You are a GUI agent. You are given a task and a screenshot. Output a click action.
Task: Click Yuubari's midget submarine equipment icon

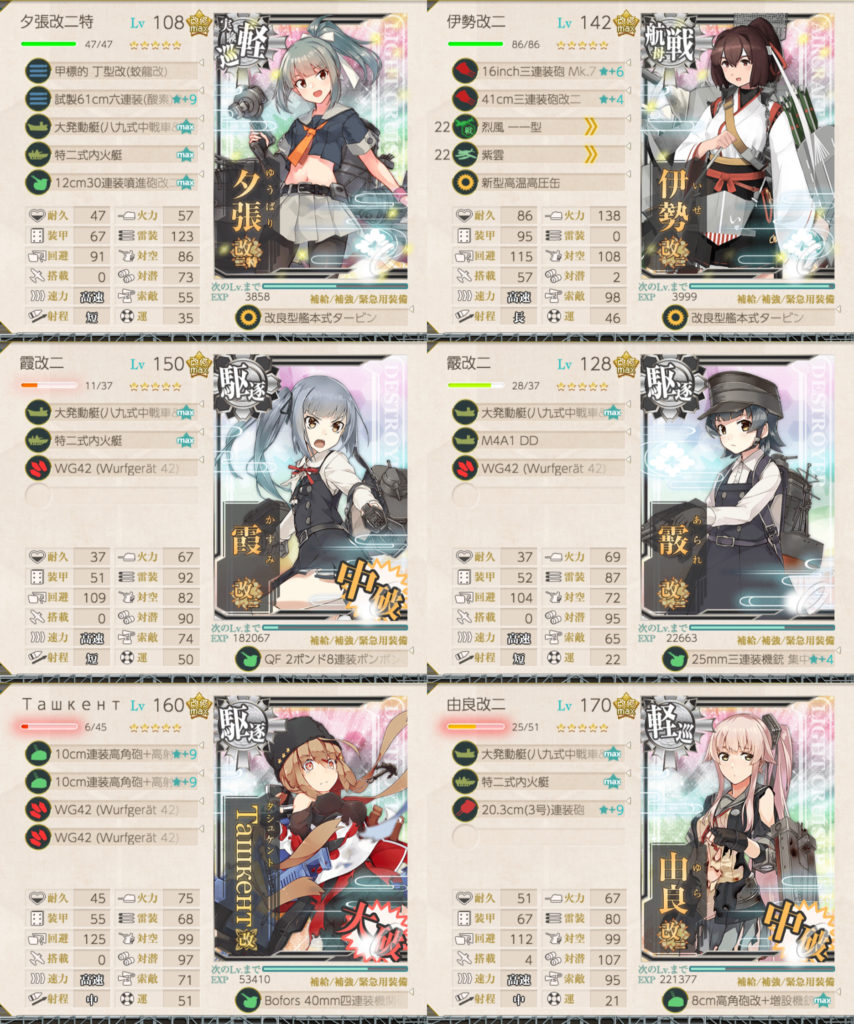[38, 71]
